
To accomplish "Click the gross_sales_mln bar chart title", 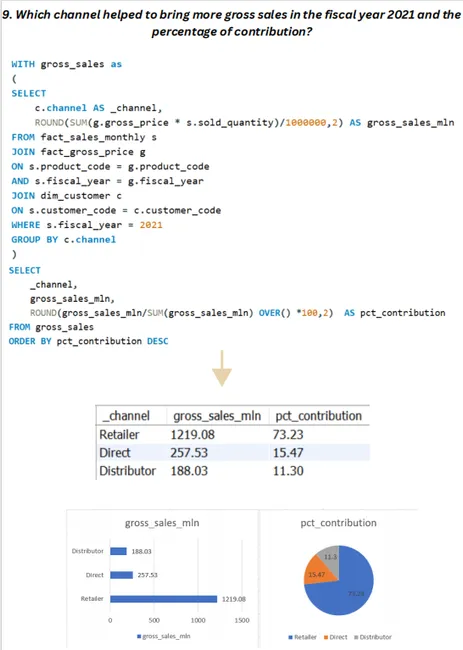I will pyautogui.click(x=162, y=523).
